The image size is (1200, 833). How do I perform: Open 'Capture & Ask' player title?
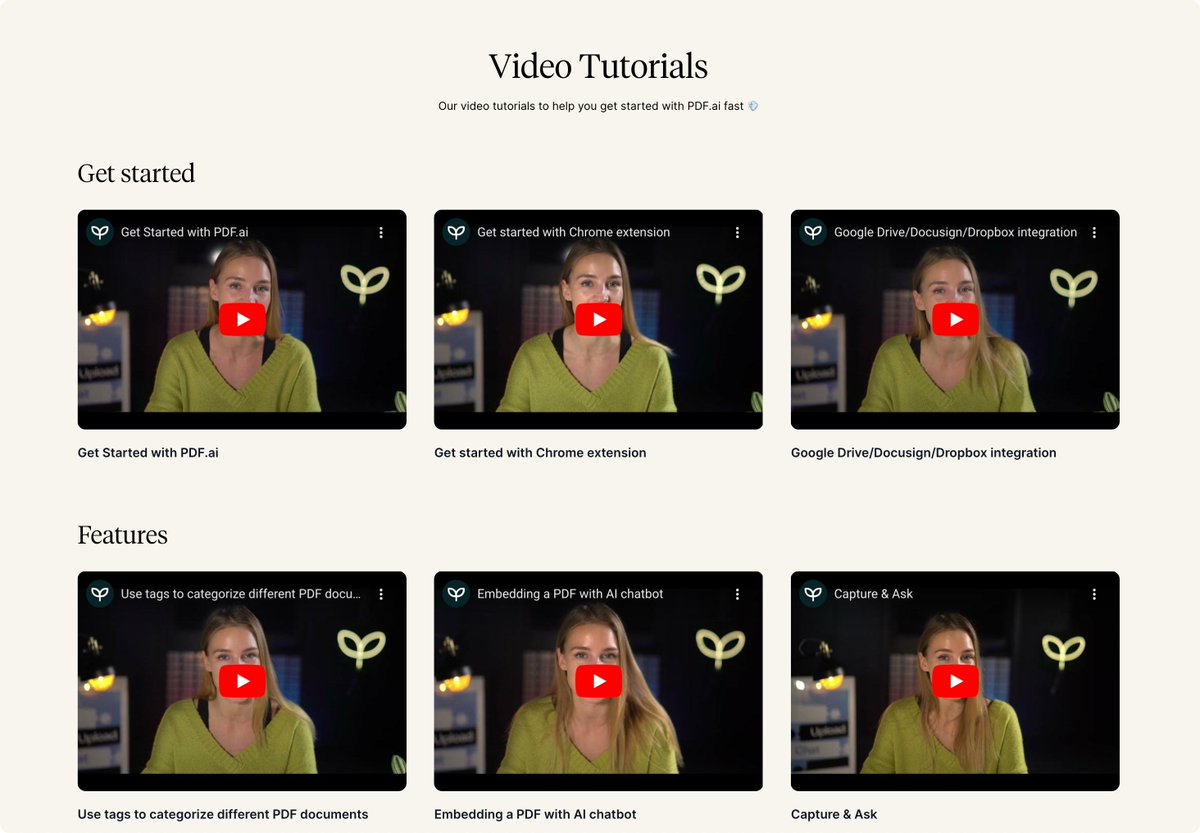tap(874, 594)
